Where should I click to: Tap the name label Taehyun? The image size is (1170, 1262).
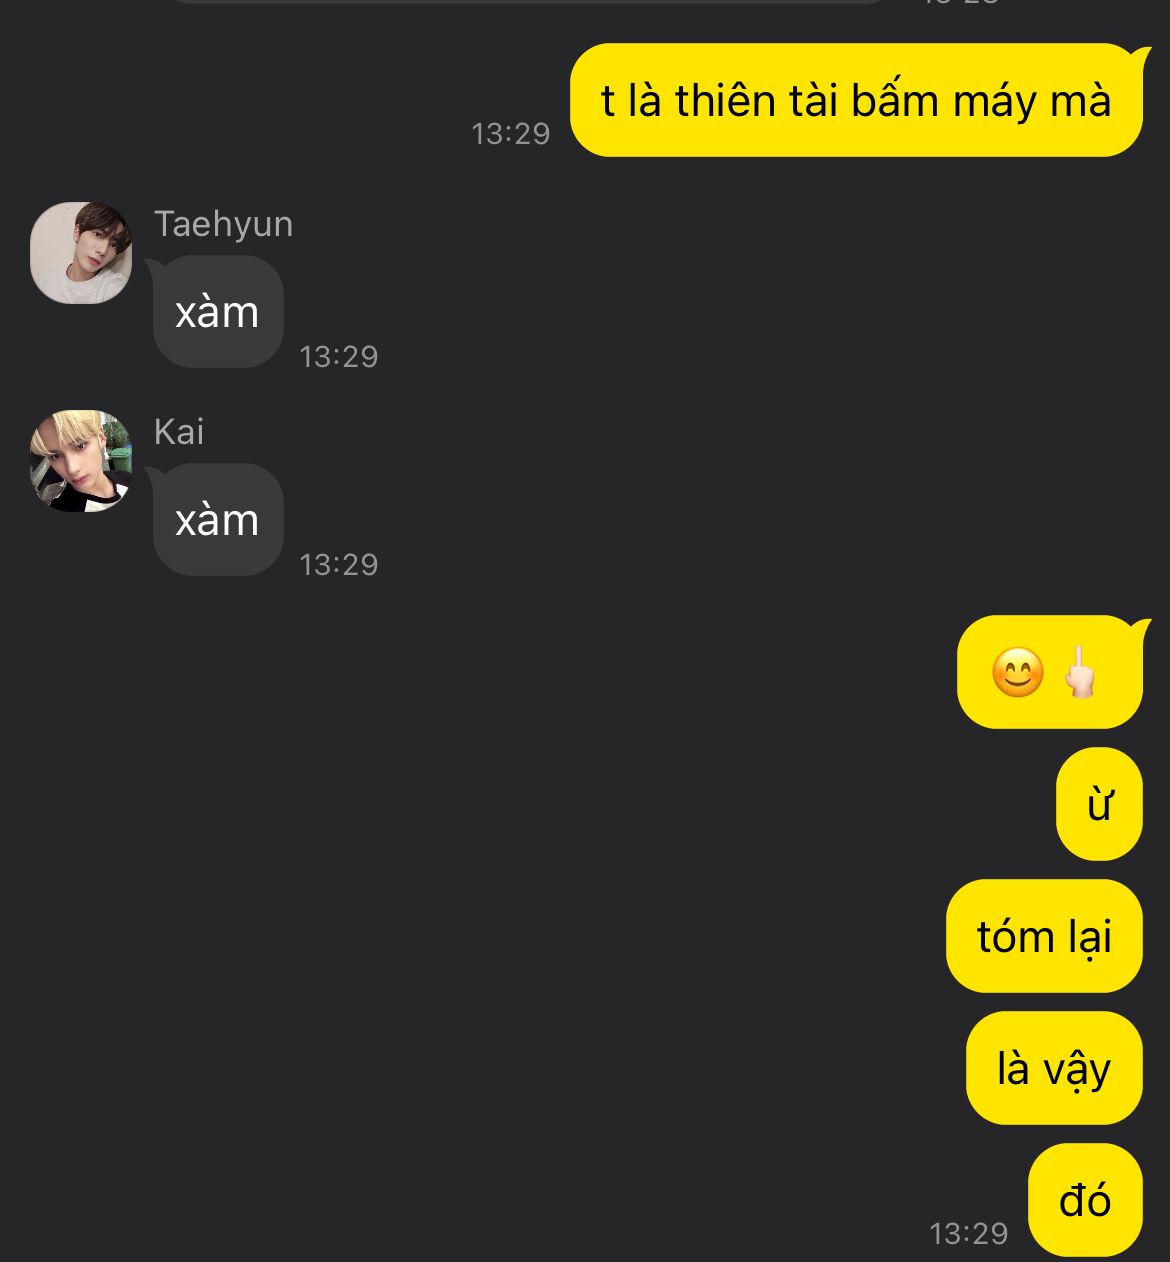click(x=223, y=224)
